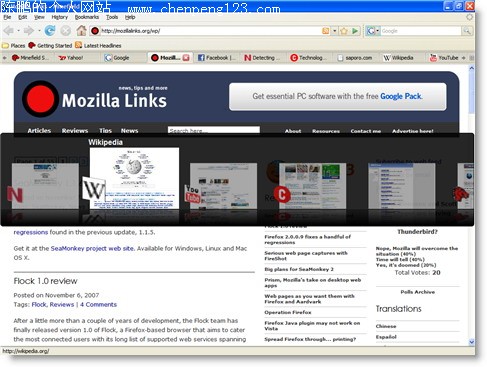The height and width of the screenshot is (367, 487).
Task: Open the 'Operation Firefox' sidebar link
Action: click(x=288, y=312)
